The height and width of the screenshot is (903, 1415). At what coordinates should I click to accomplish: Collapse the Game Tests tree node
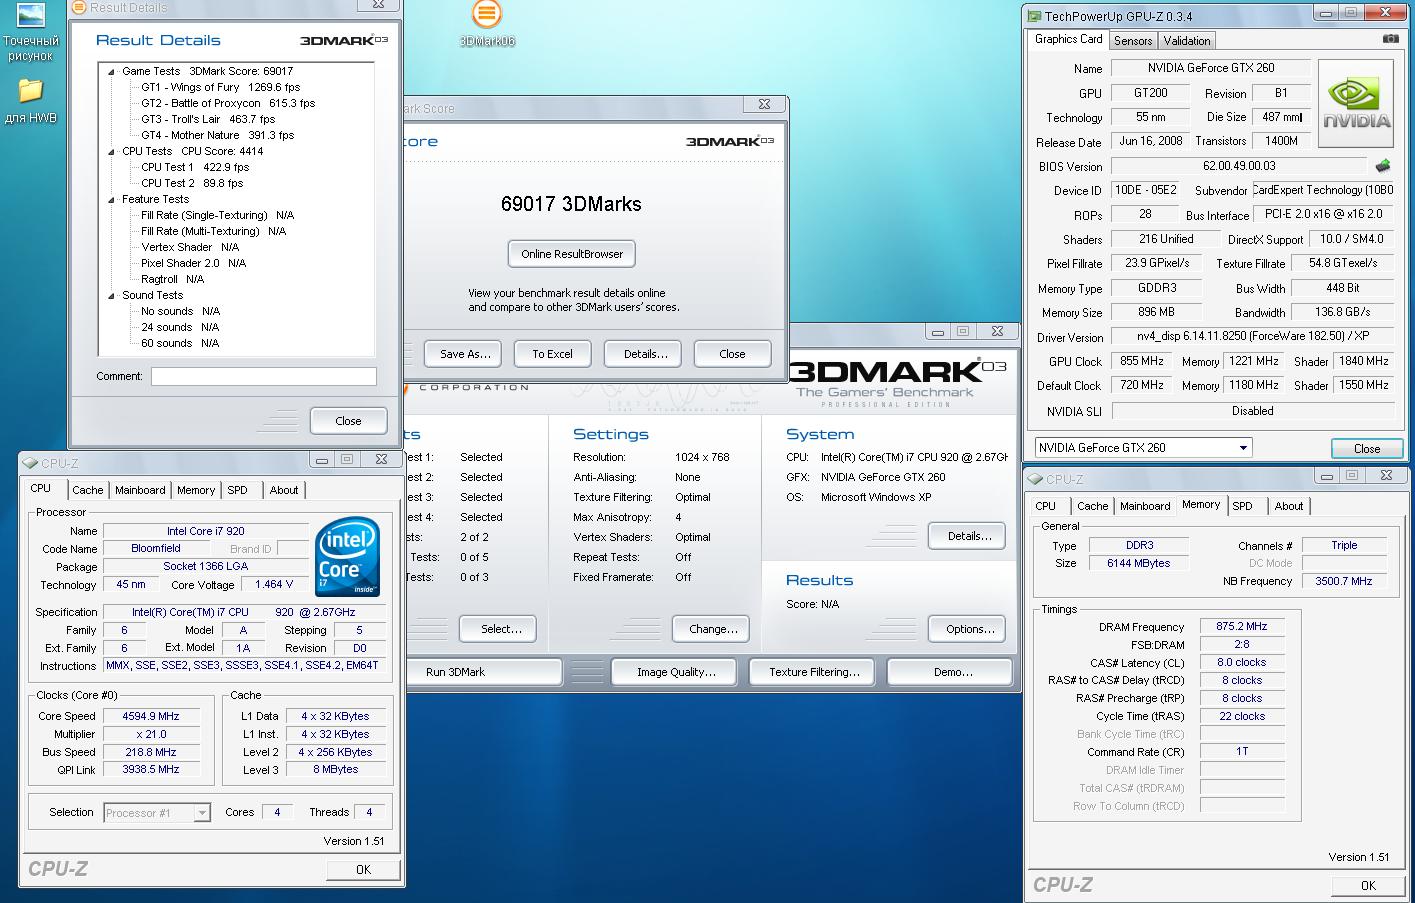pos(112,71)
